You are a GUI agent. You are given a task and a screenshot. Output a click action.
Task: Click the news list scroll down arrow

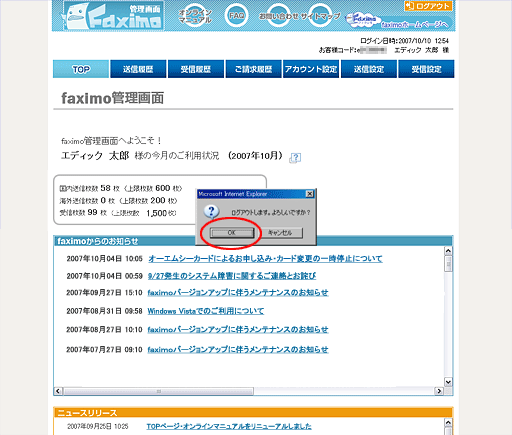[x=448, y=382]
